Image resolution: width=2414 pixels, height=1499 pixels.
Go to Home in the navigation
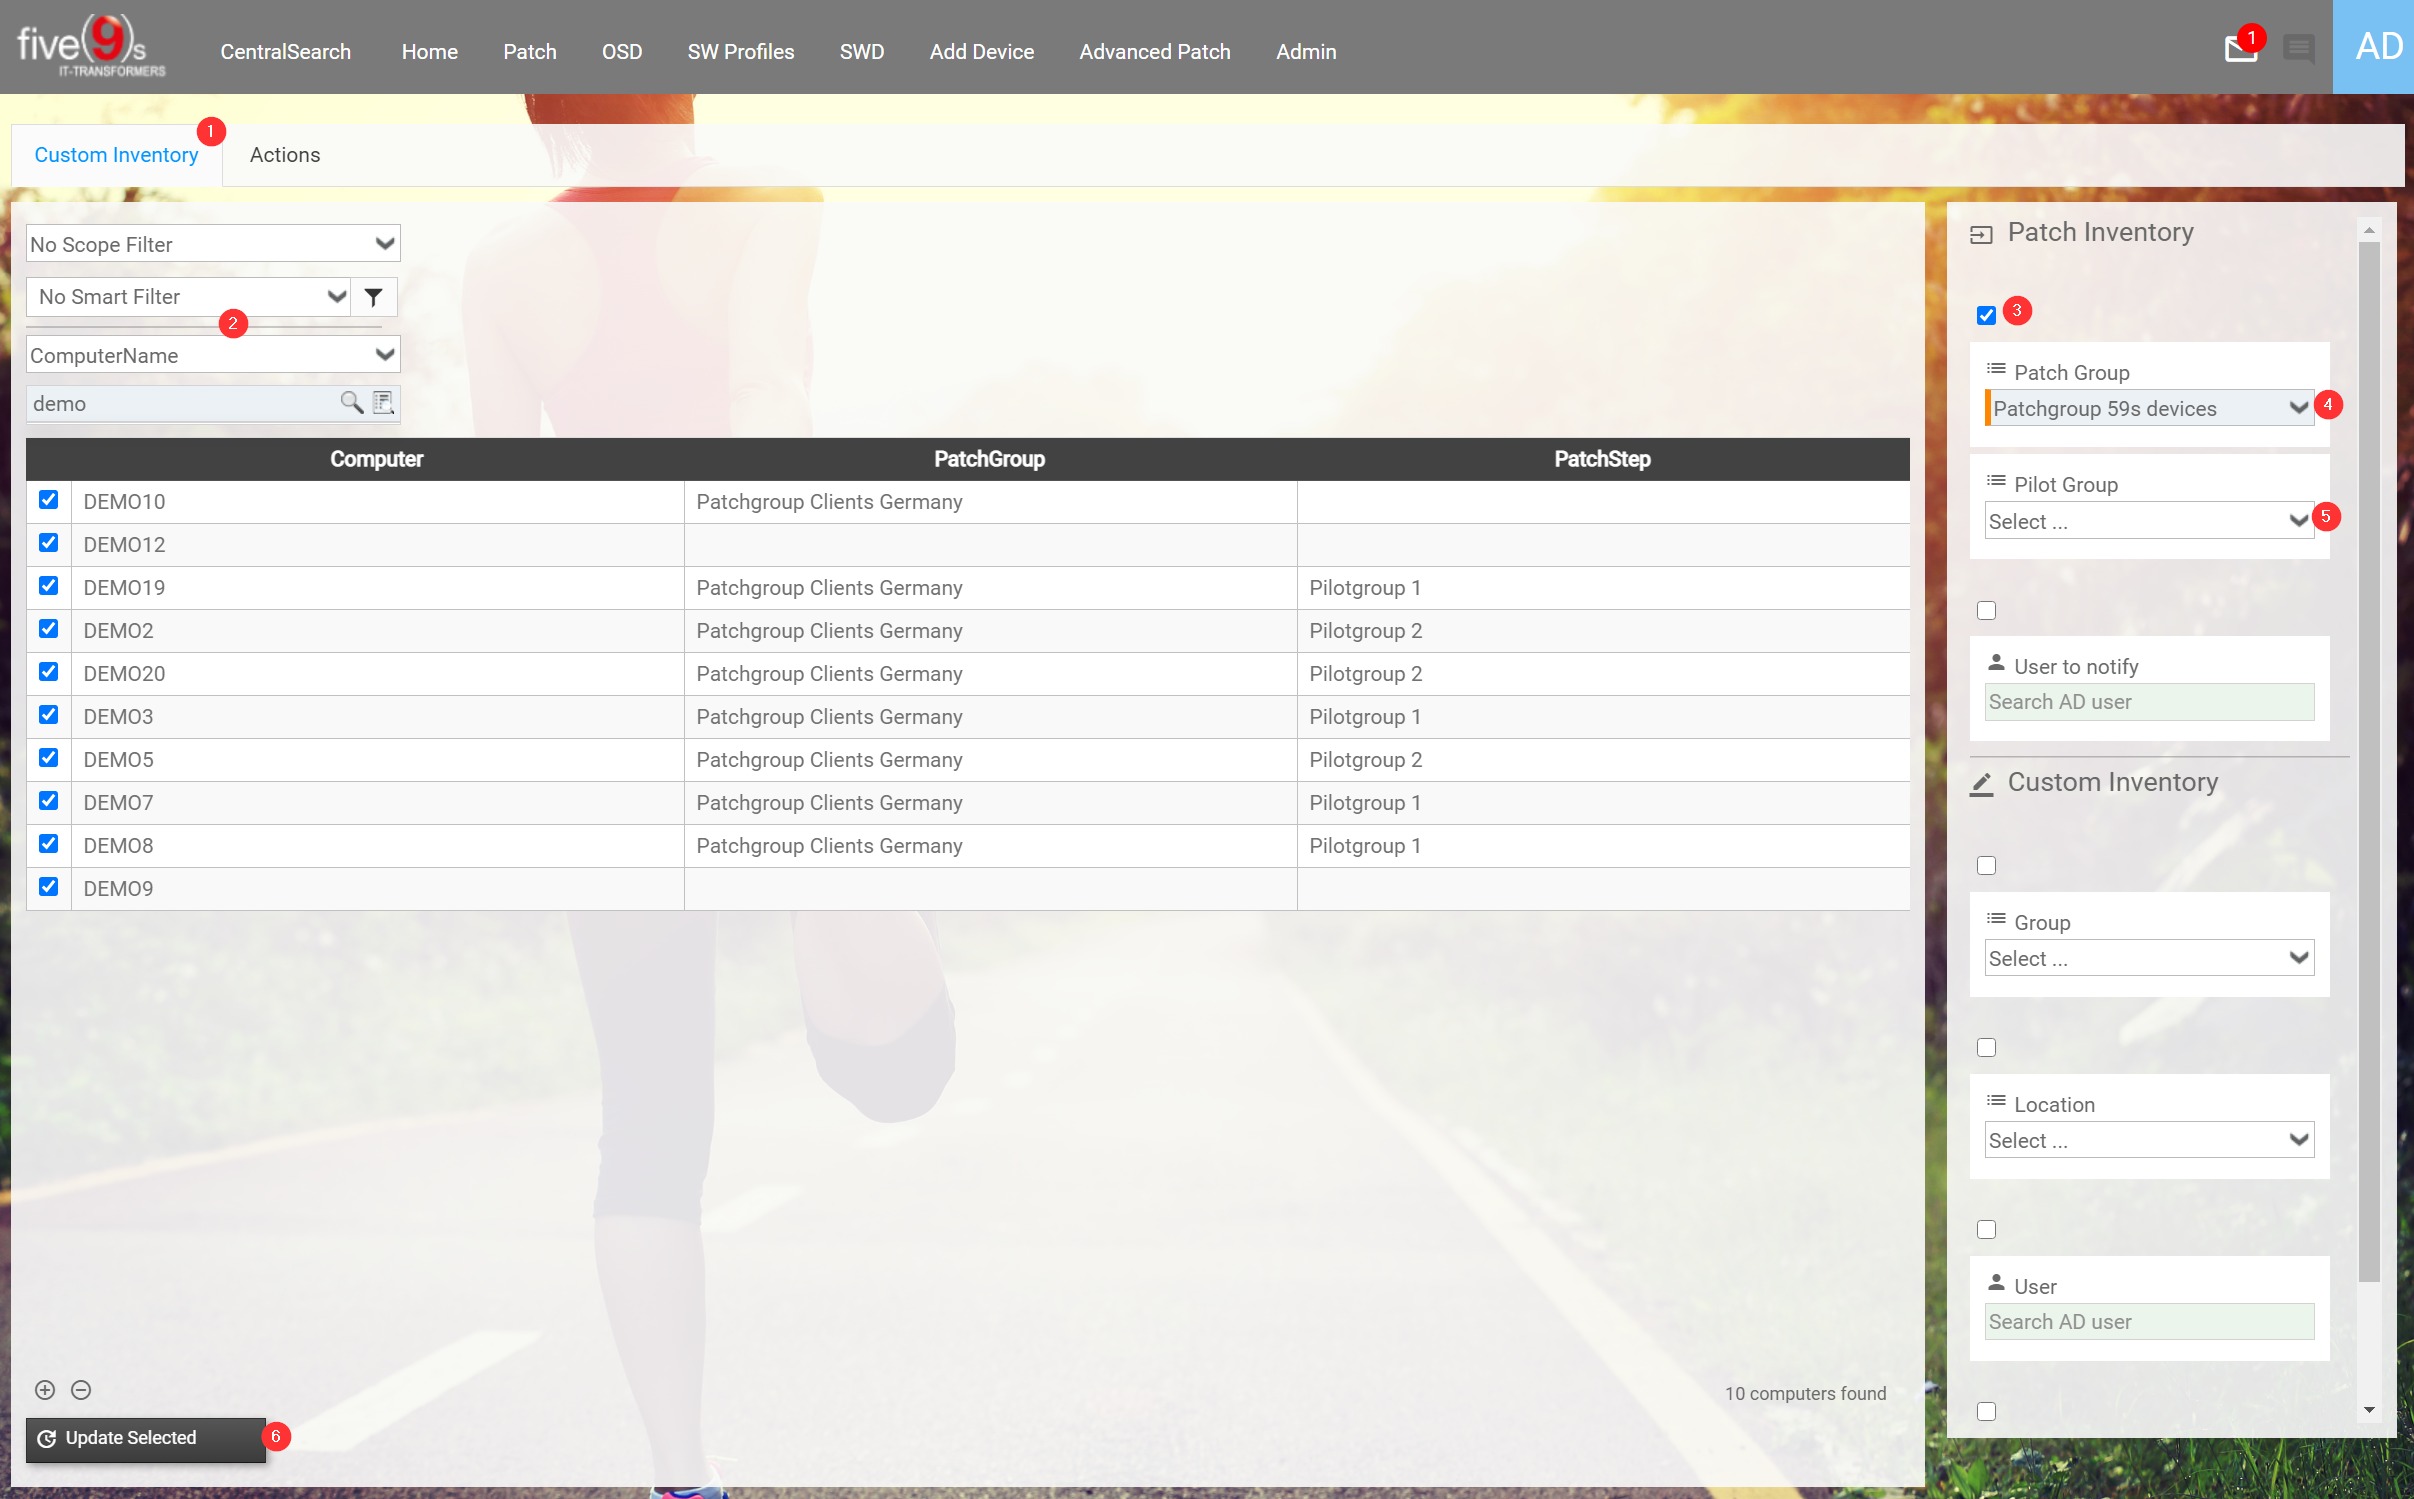pyautogui.click(x=430, y=52)
